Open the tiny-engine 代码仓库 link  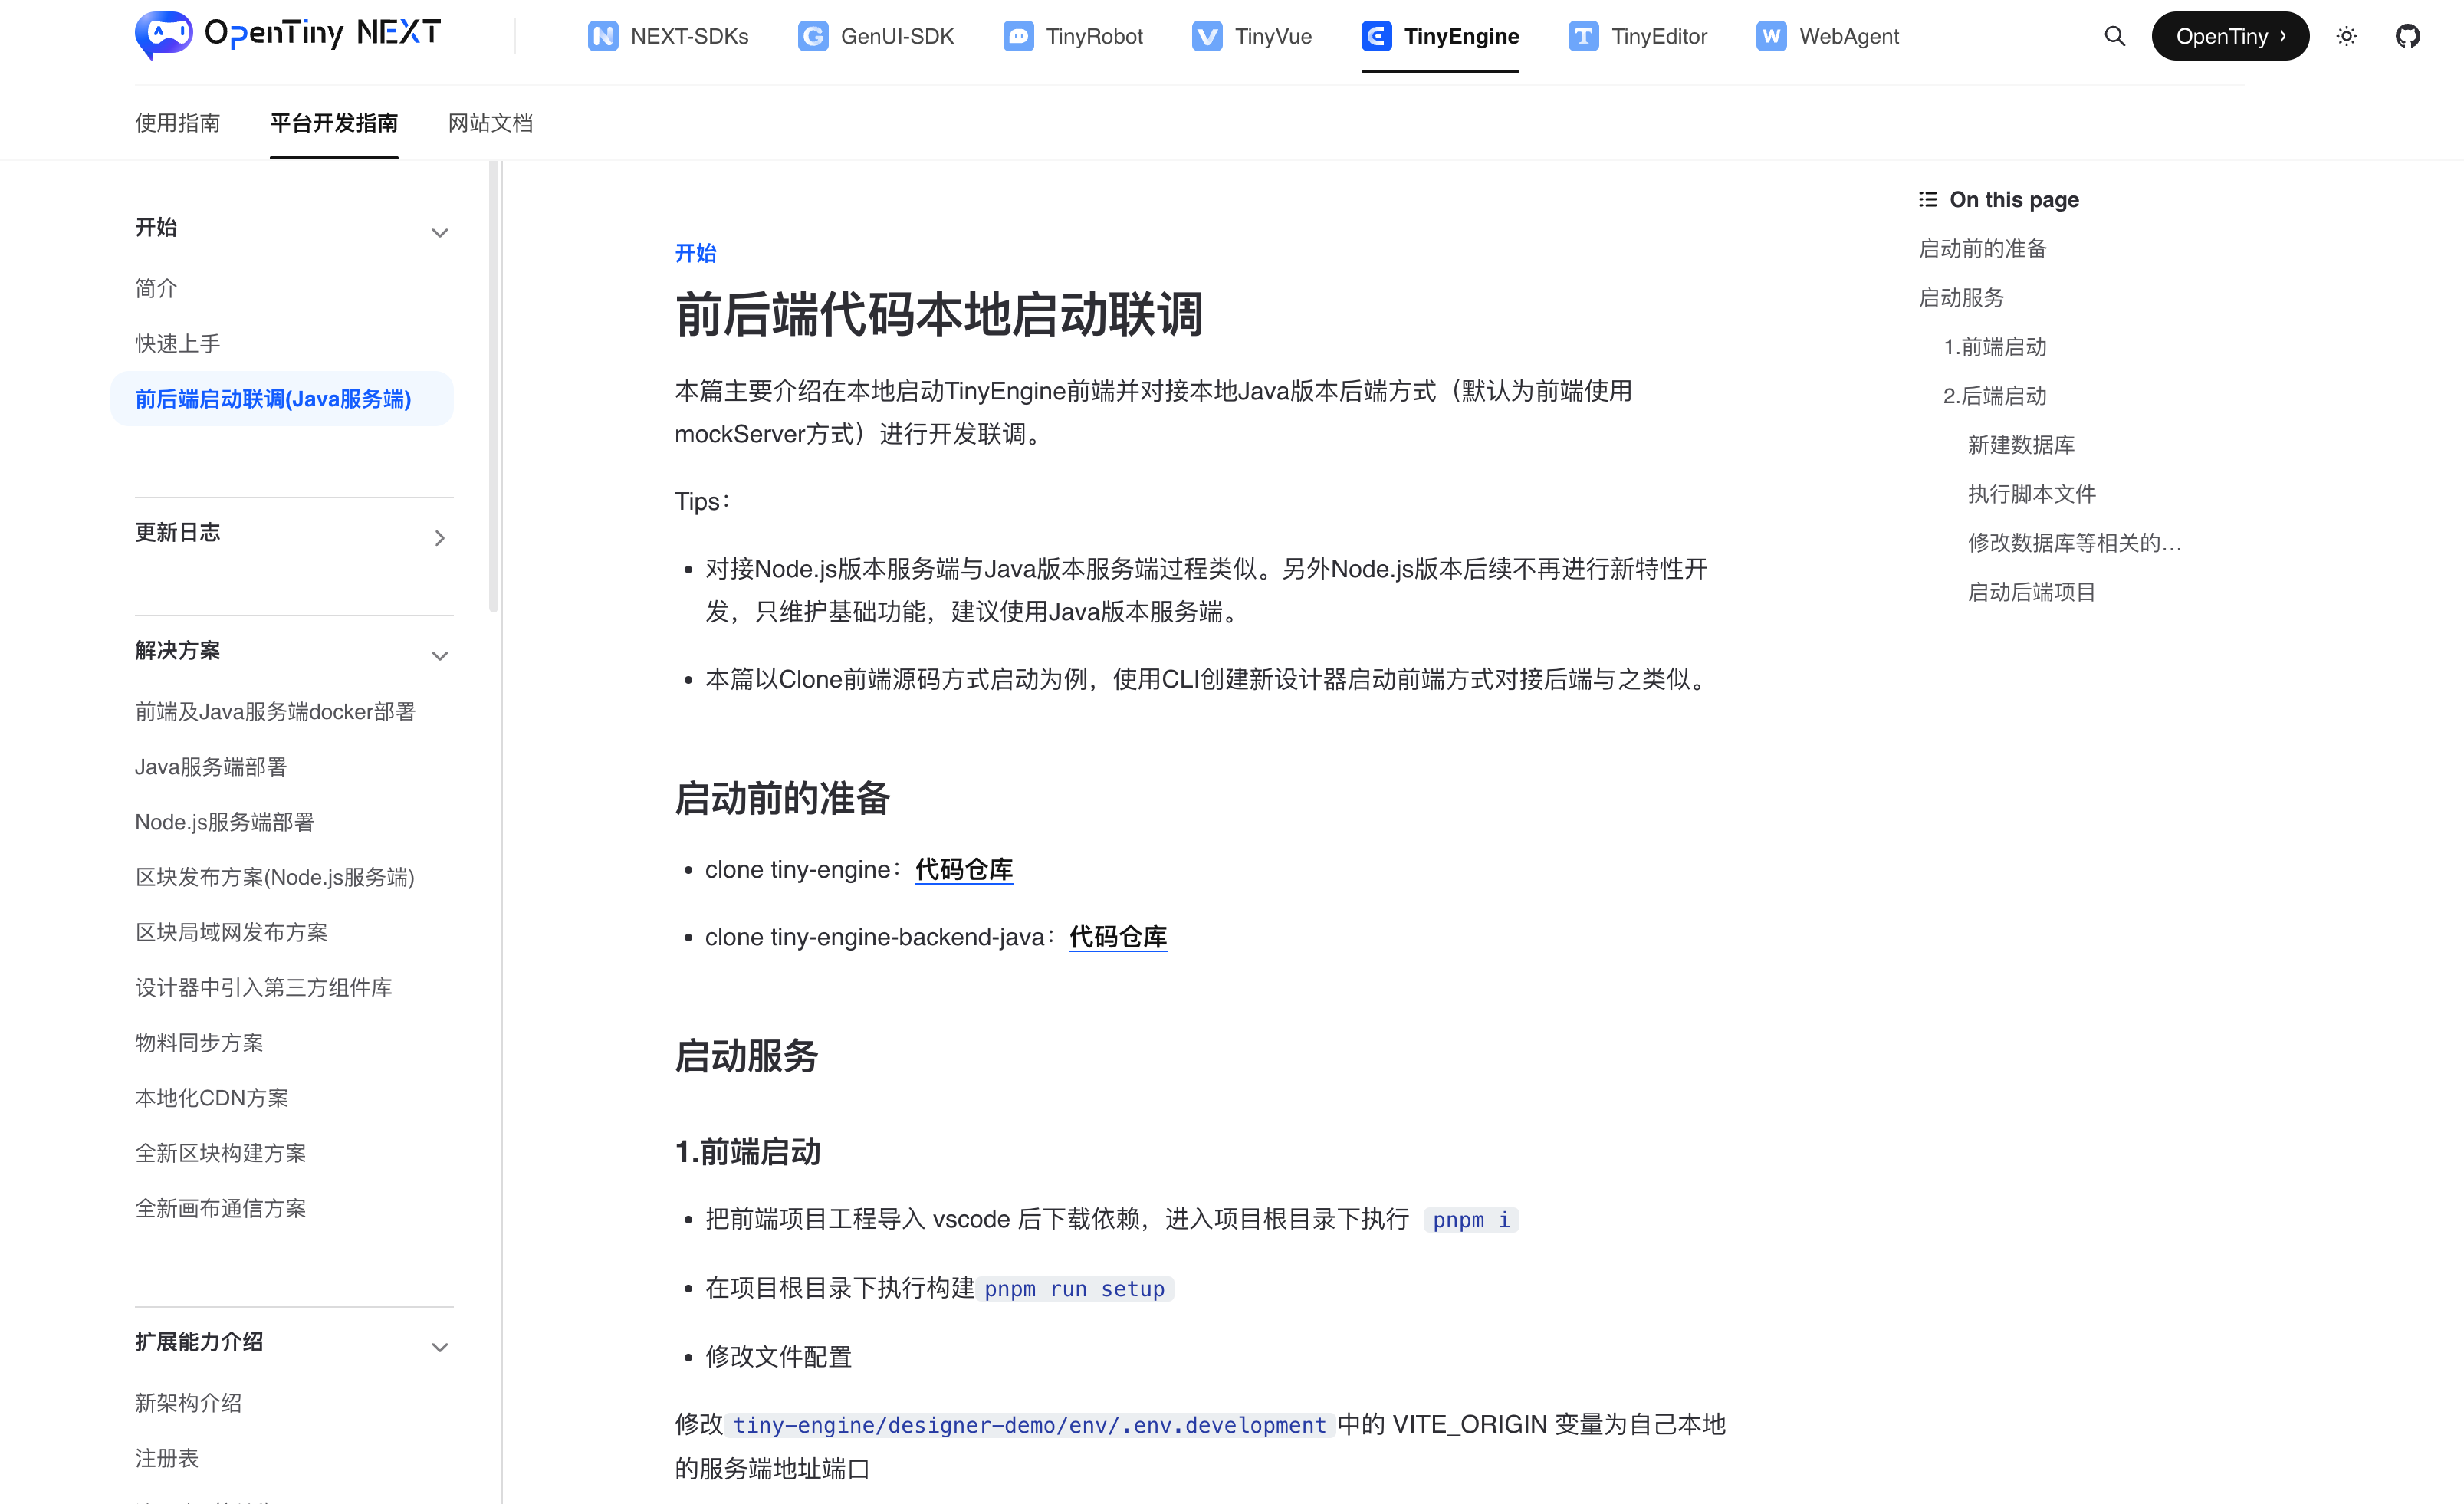[963, 869]
